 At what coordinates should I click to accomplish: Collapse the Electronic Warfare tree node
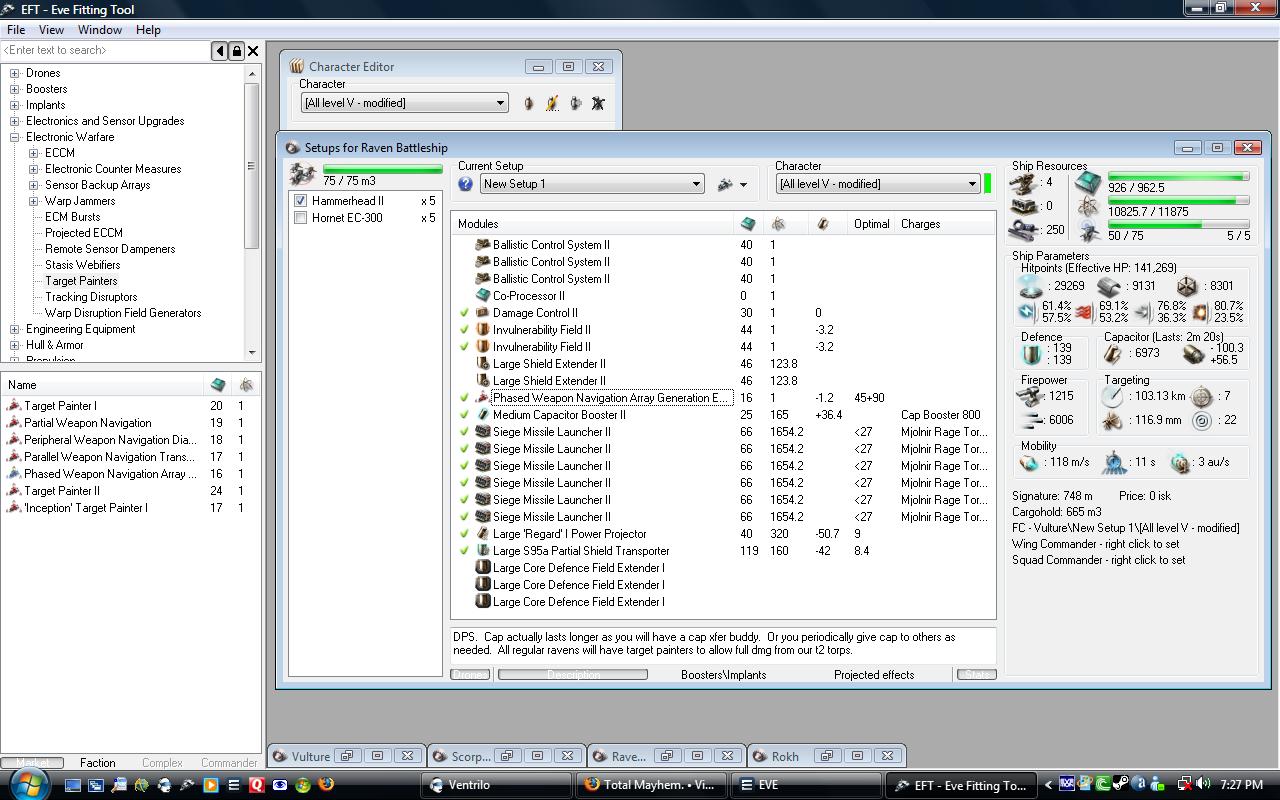click(15, 137)
